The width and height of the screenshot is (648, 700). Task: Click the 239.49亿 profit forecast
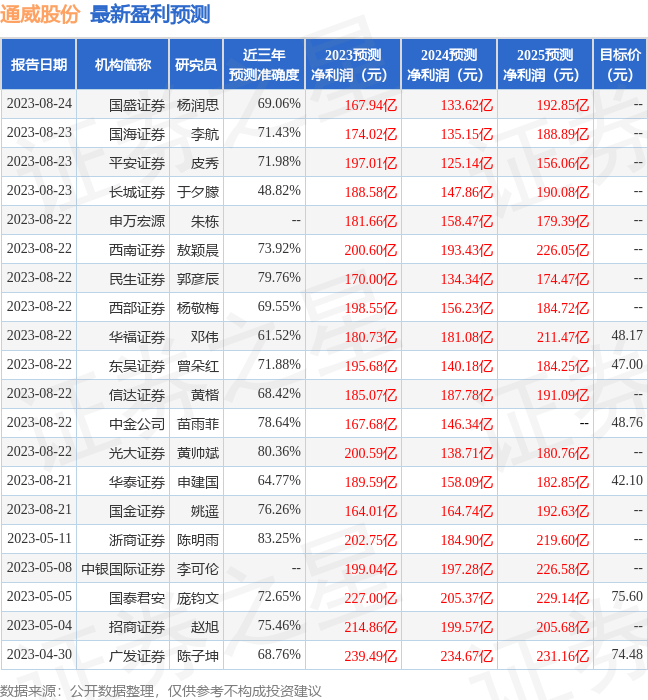[371, 656]
